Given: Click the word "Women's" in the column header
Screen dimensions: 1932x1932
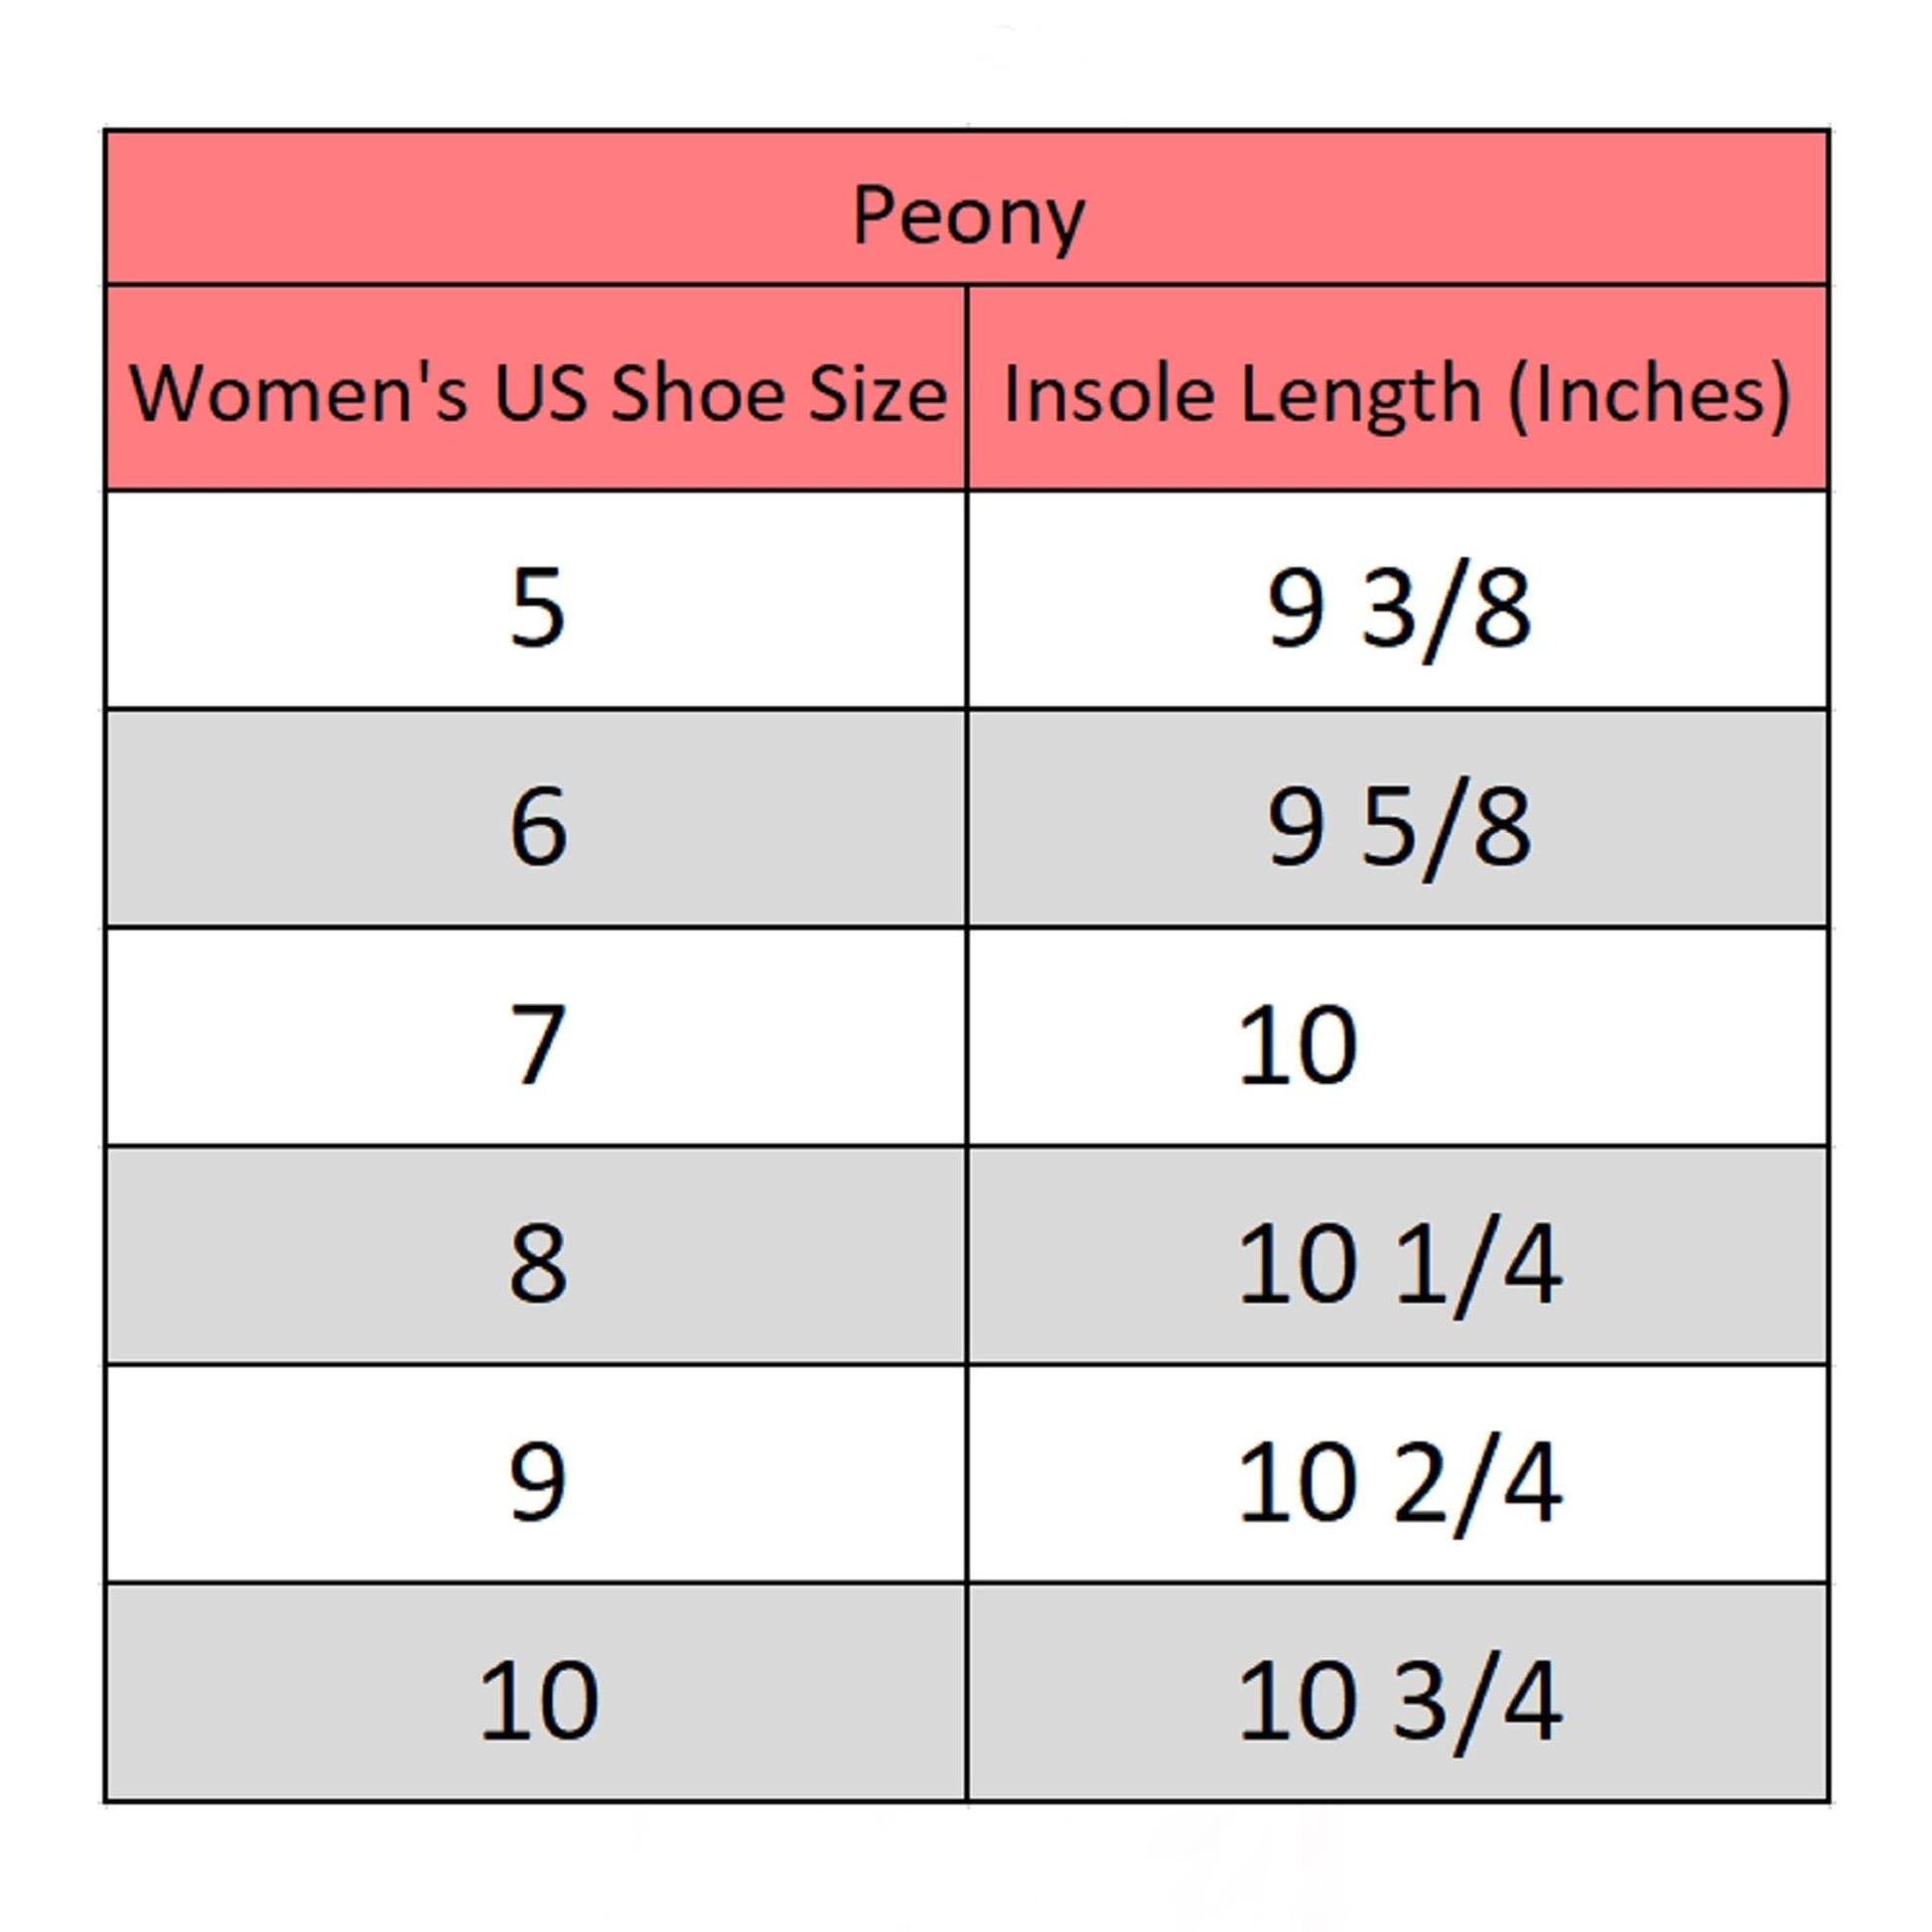Looking at the screenshot, I should point(299,393).
